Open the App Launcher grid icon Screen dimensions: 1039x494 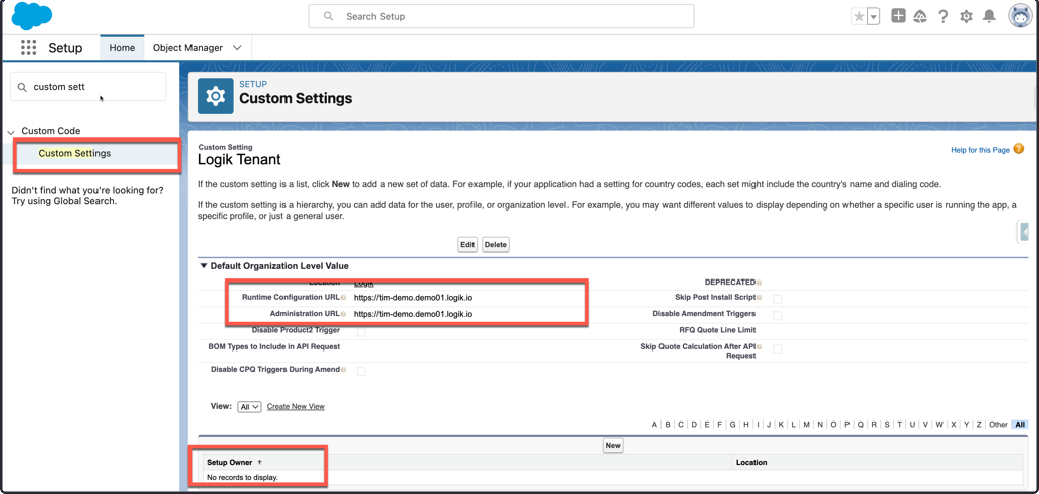point(28,48)
